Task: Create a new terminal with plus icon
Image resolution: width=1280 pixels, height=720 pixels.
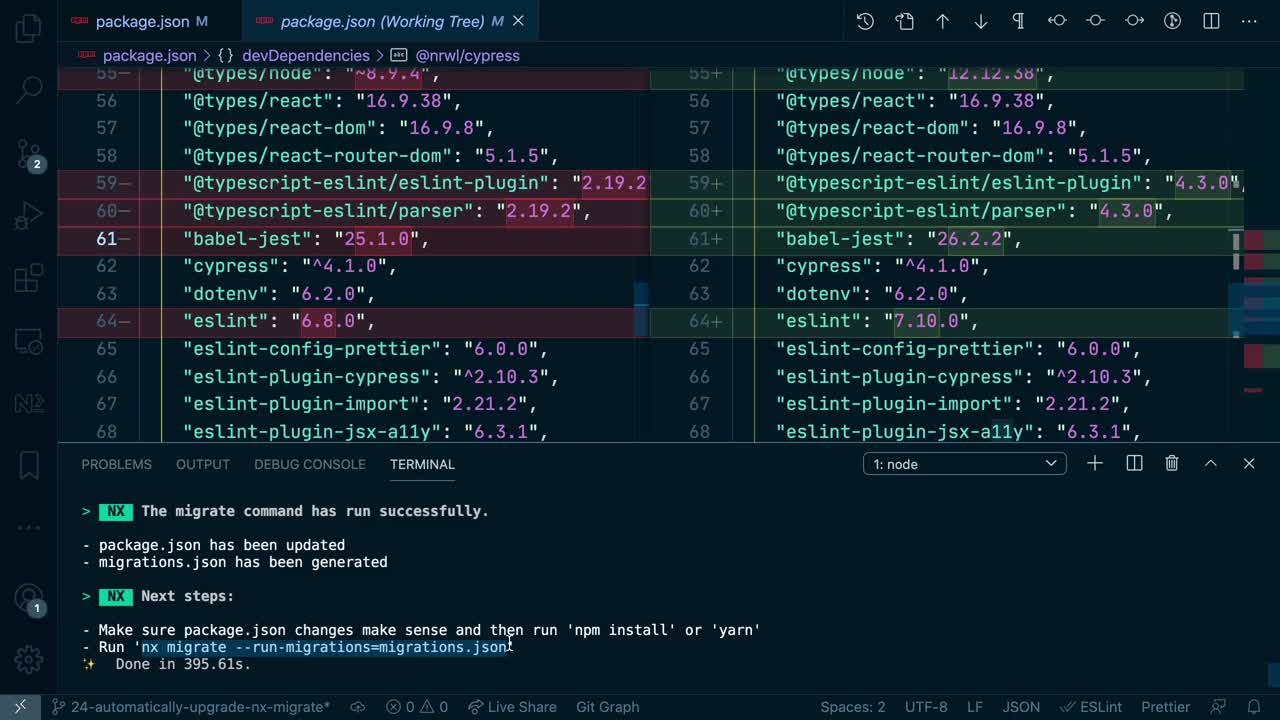Action: coord(1094,463)
